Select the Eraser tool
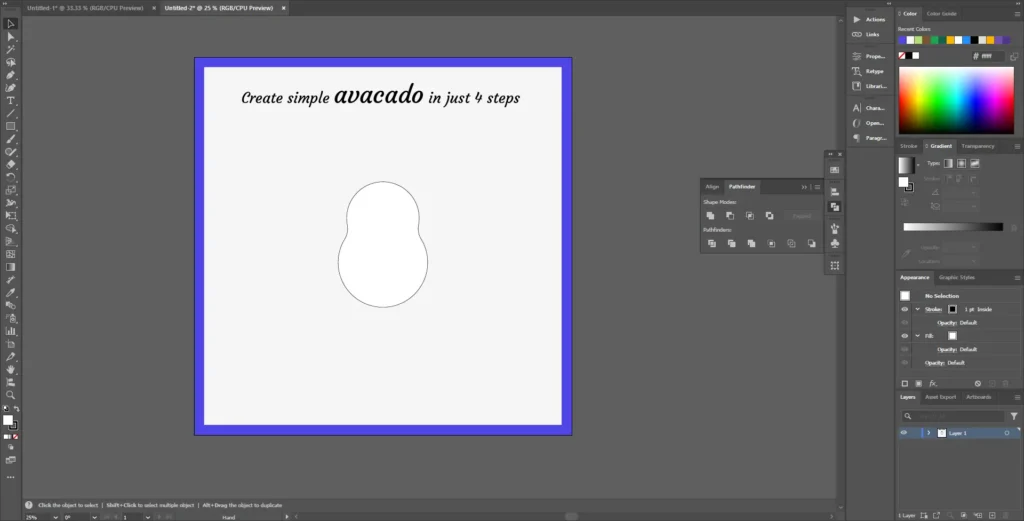1024x521 pixels. tap(10, 165)
